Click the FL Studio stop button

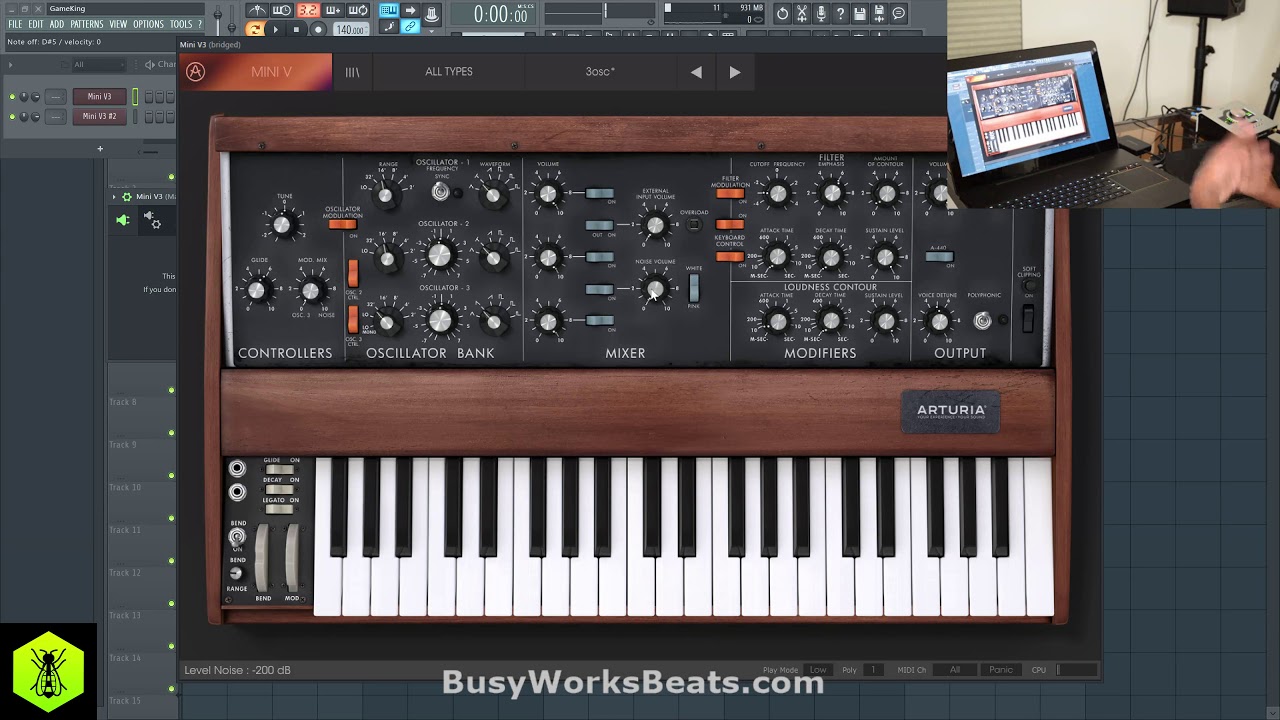coord(296,29)
